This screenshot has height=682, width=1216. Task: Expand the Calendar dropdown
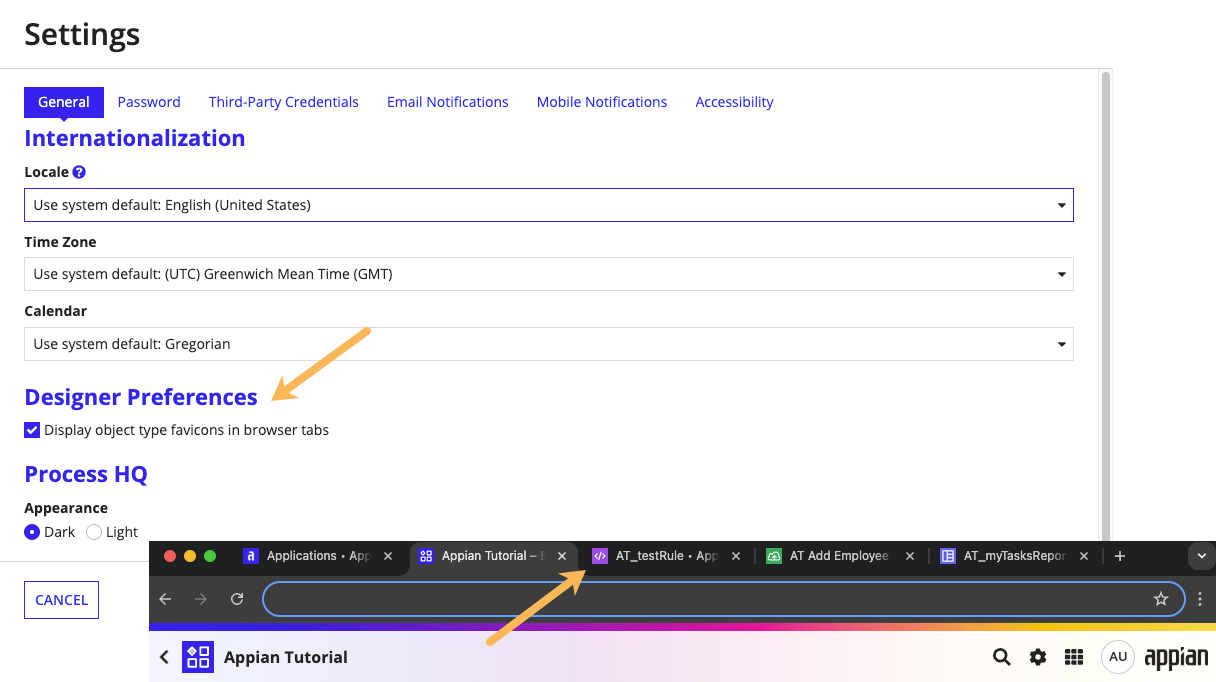pyautogui.click(x=549, y=344)
